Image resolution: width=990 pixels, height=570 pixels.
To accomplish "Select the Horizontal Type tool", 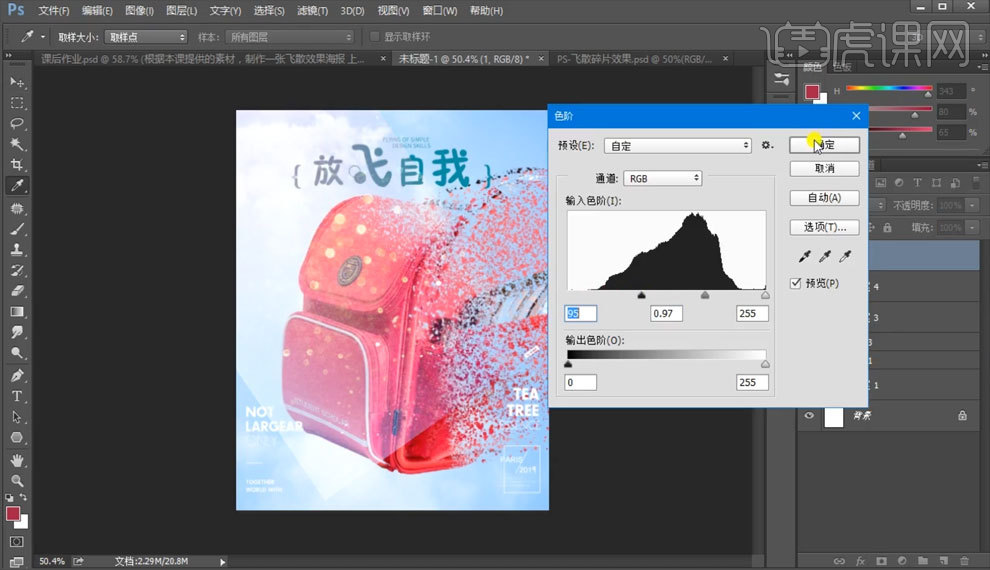I will [17, 396].
